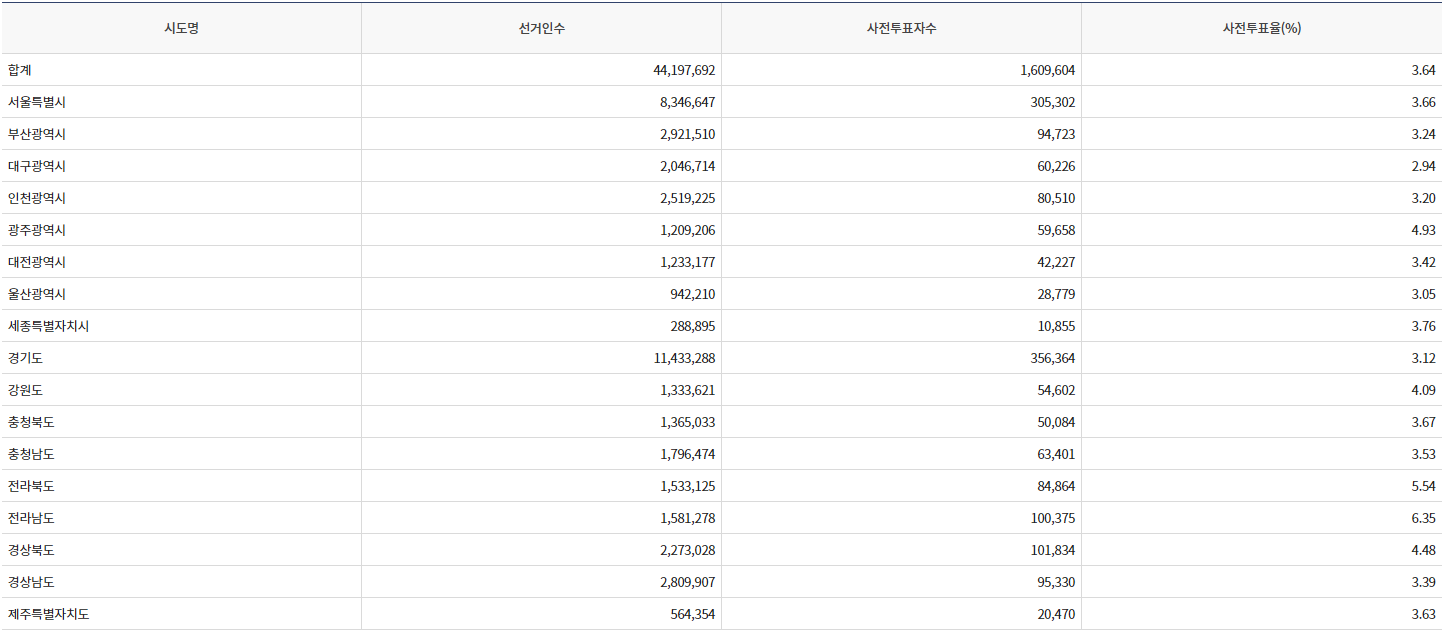Click the 사전투표율(%) column header
Viewport: 1443px width, 632px height.
coord(1261,28)
